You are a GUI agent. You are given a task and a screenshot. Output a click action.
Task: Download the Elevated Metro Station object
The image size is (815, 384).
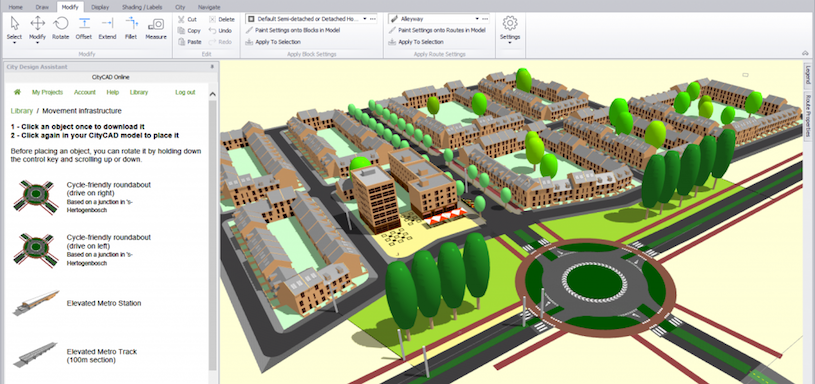pos(36,303)
